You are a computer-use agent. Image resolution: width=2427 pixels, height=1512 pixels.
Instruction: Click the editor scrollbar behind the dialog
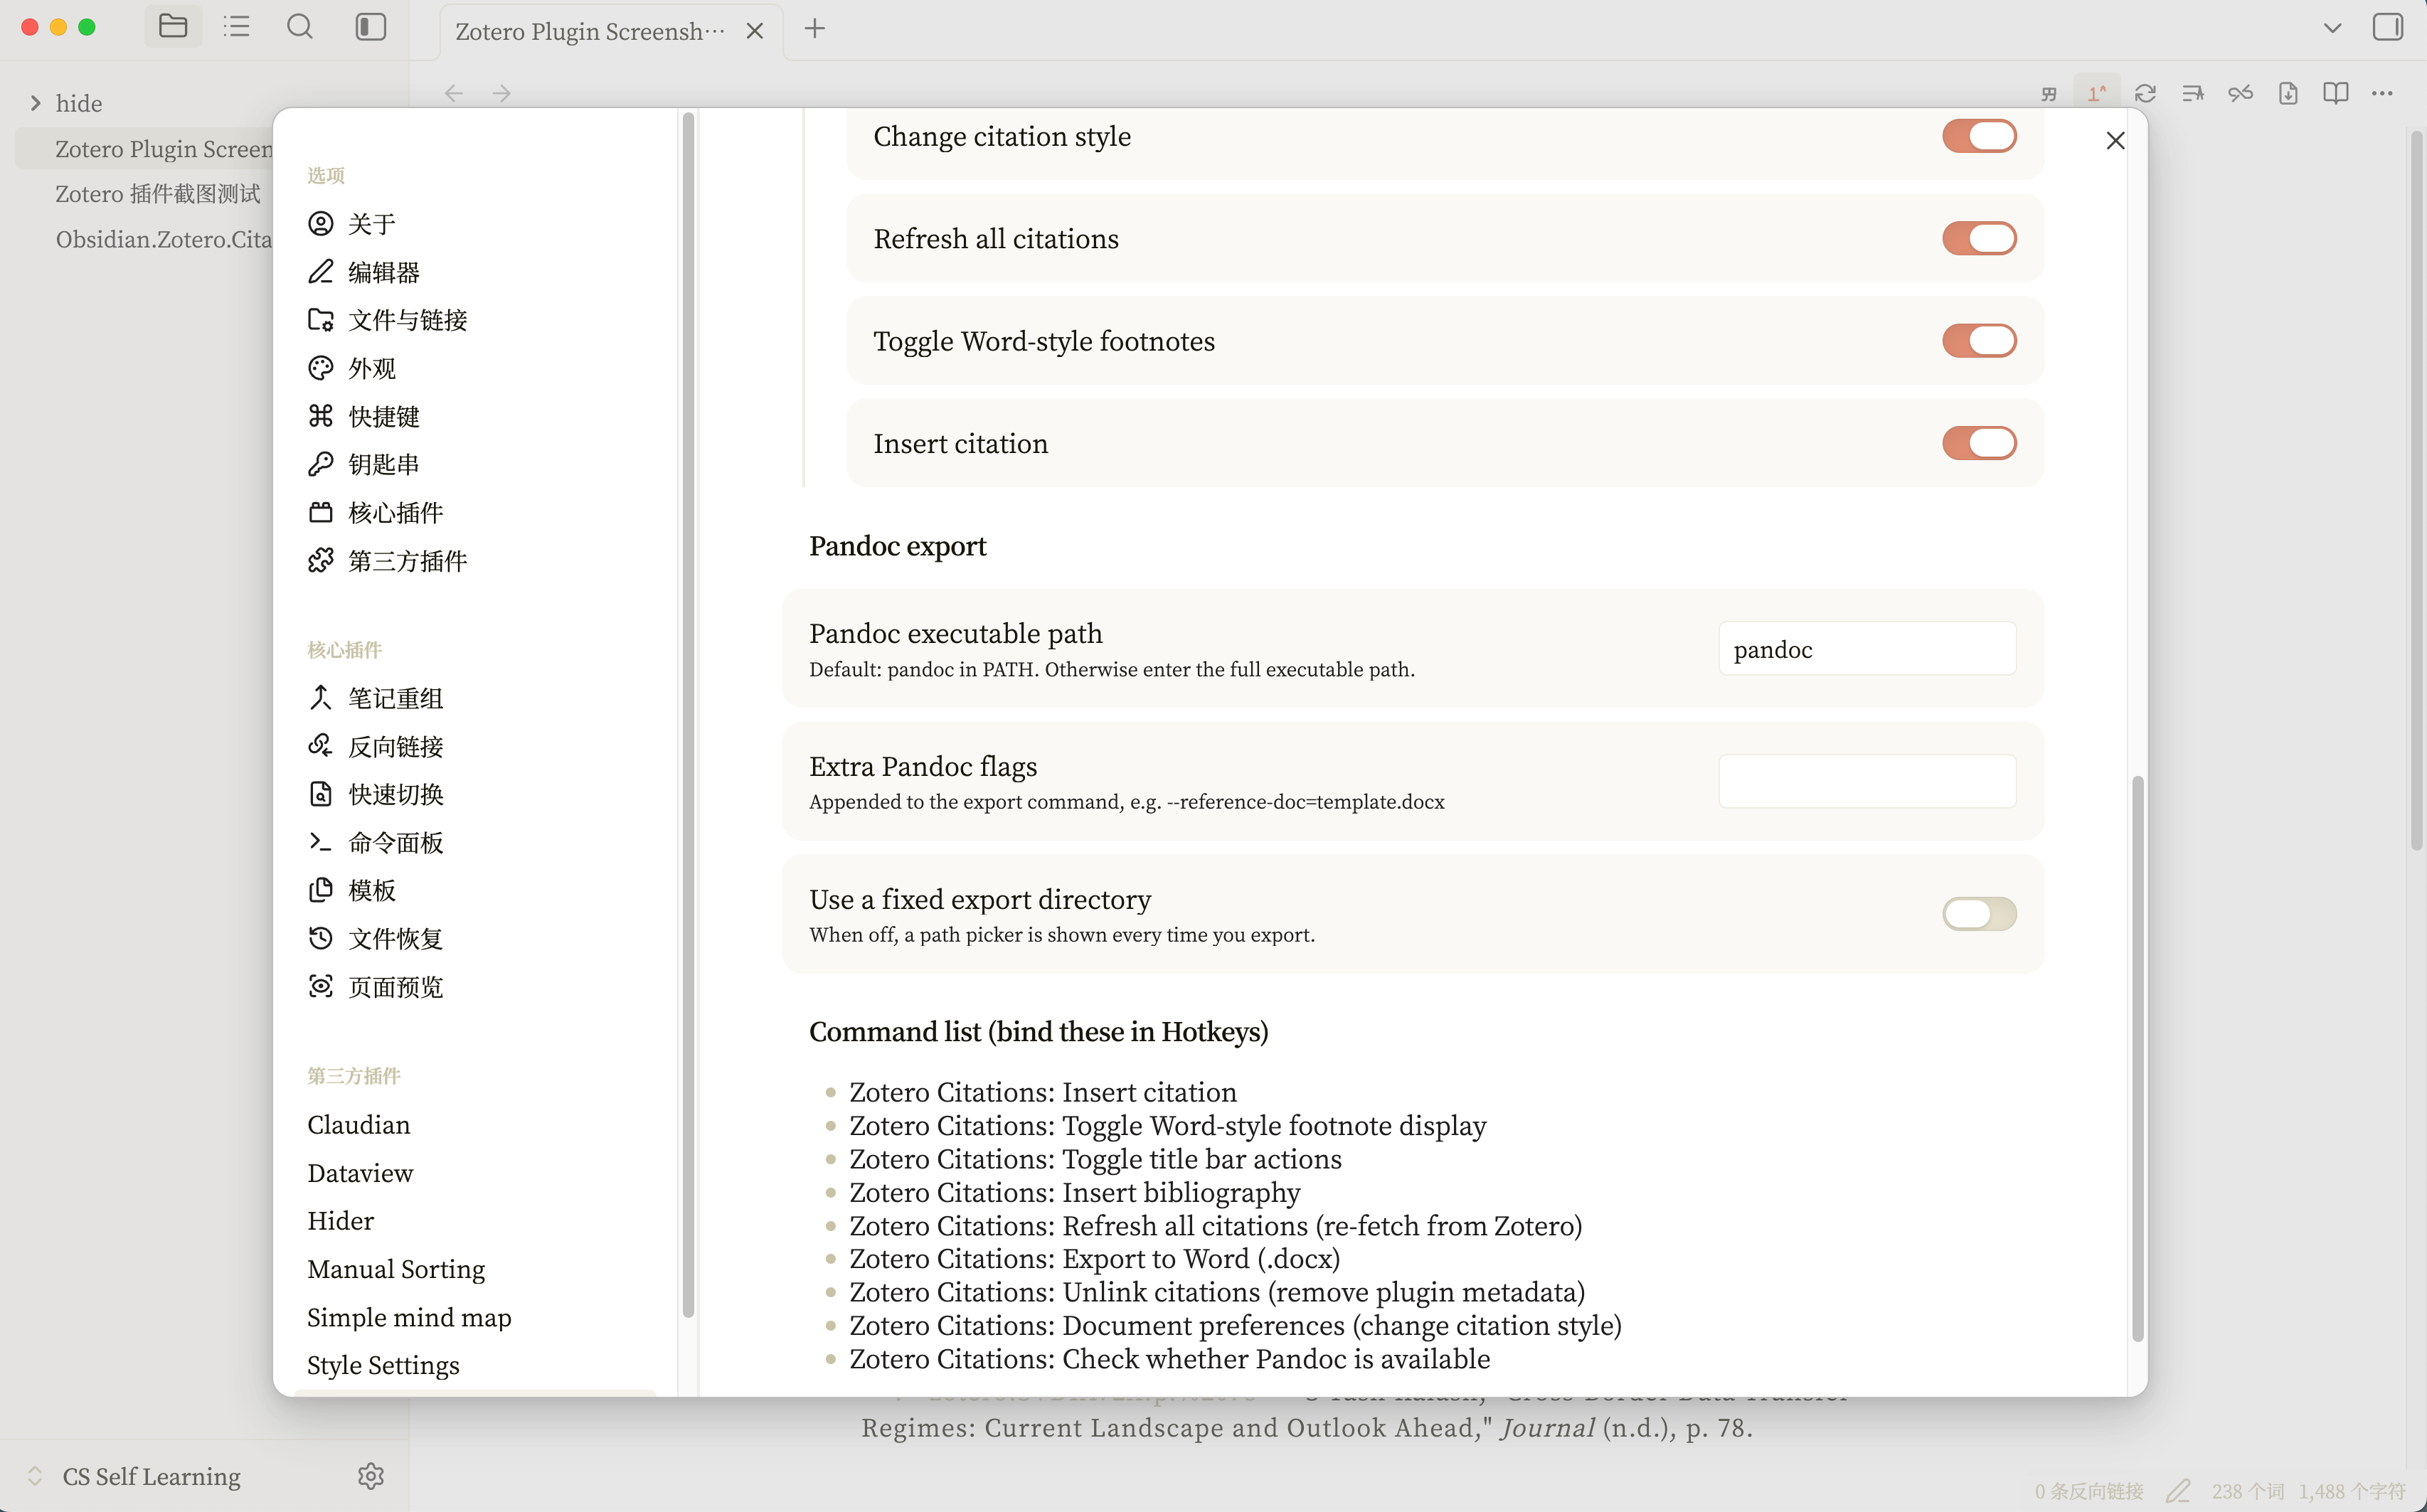(2416, 490)
